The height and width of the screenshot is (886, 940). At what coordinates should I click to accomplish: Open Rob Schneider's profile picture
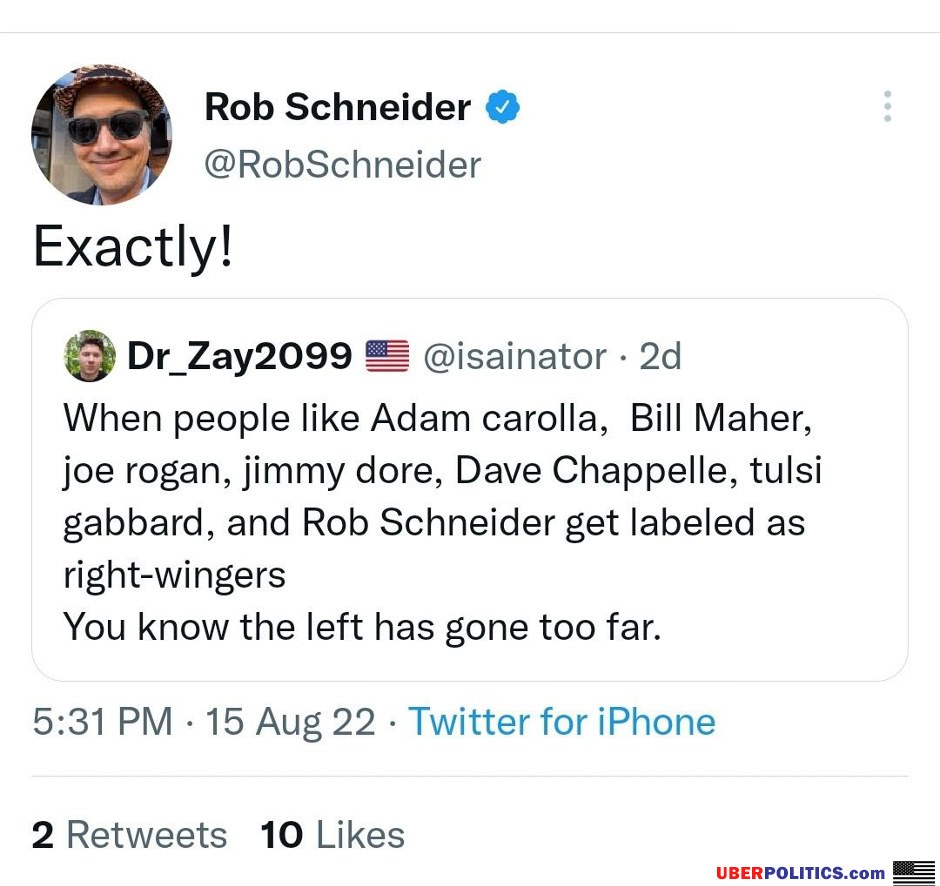(x=102, y=134)
